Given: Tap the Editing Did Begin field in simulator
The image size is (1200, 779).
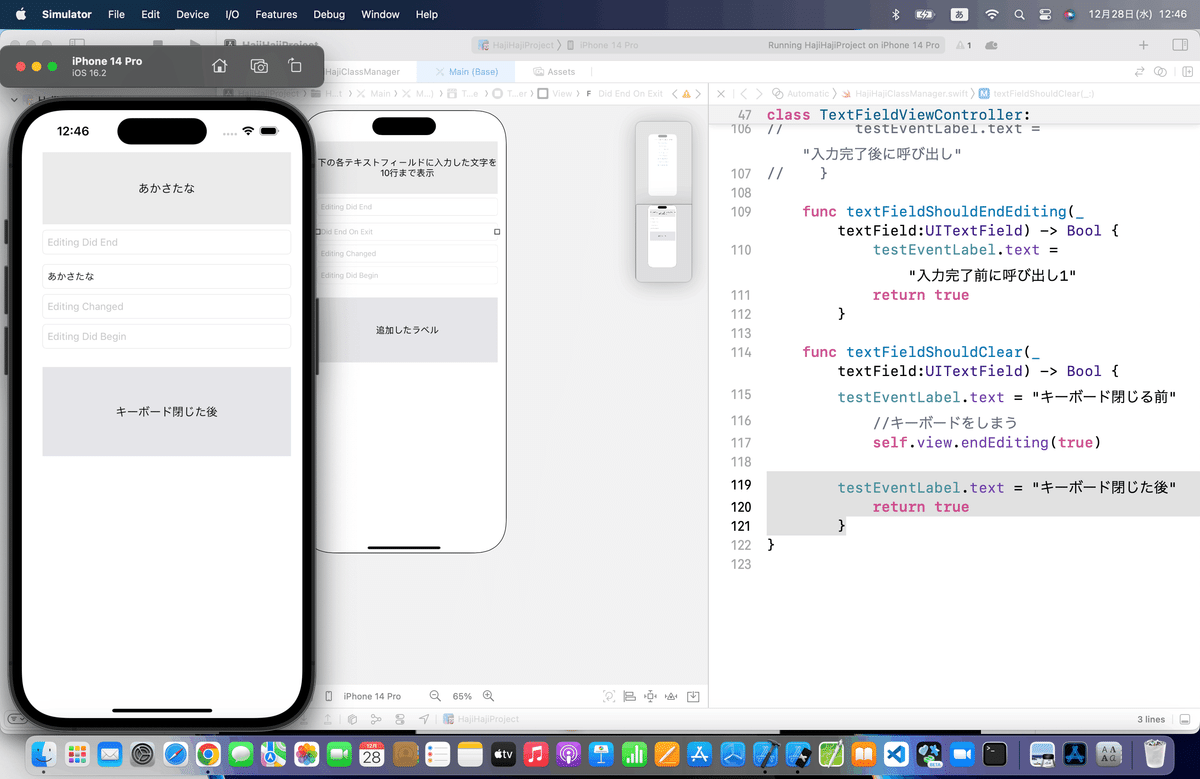Looking at the screenshot, I should click(166, 336).
